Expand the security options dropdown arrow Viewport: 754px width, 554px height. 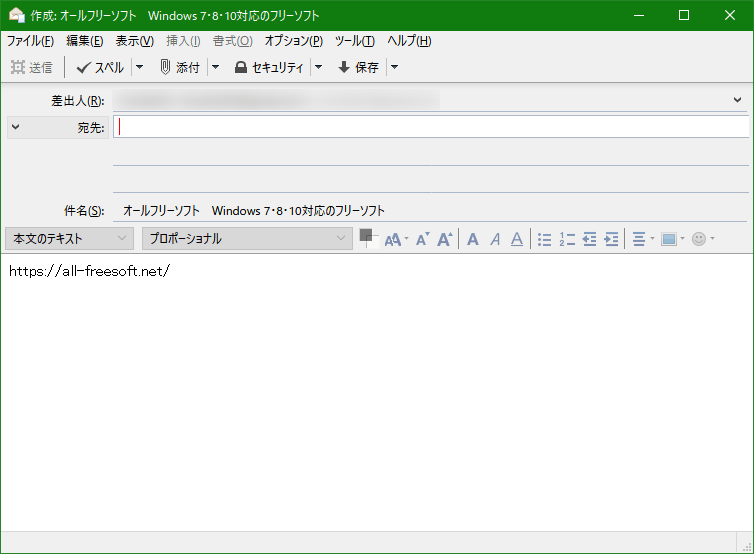tap(318, 67)
